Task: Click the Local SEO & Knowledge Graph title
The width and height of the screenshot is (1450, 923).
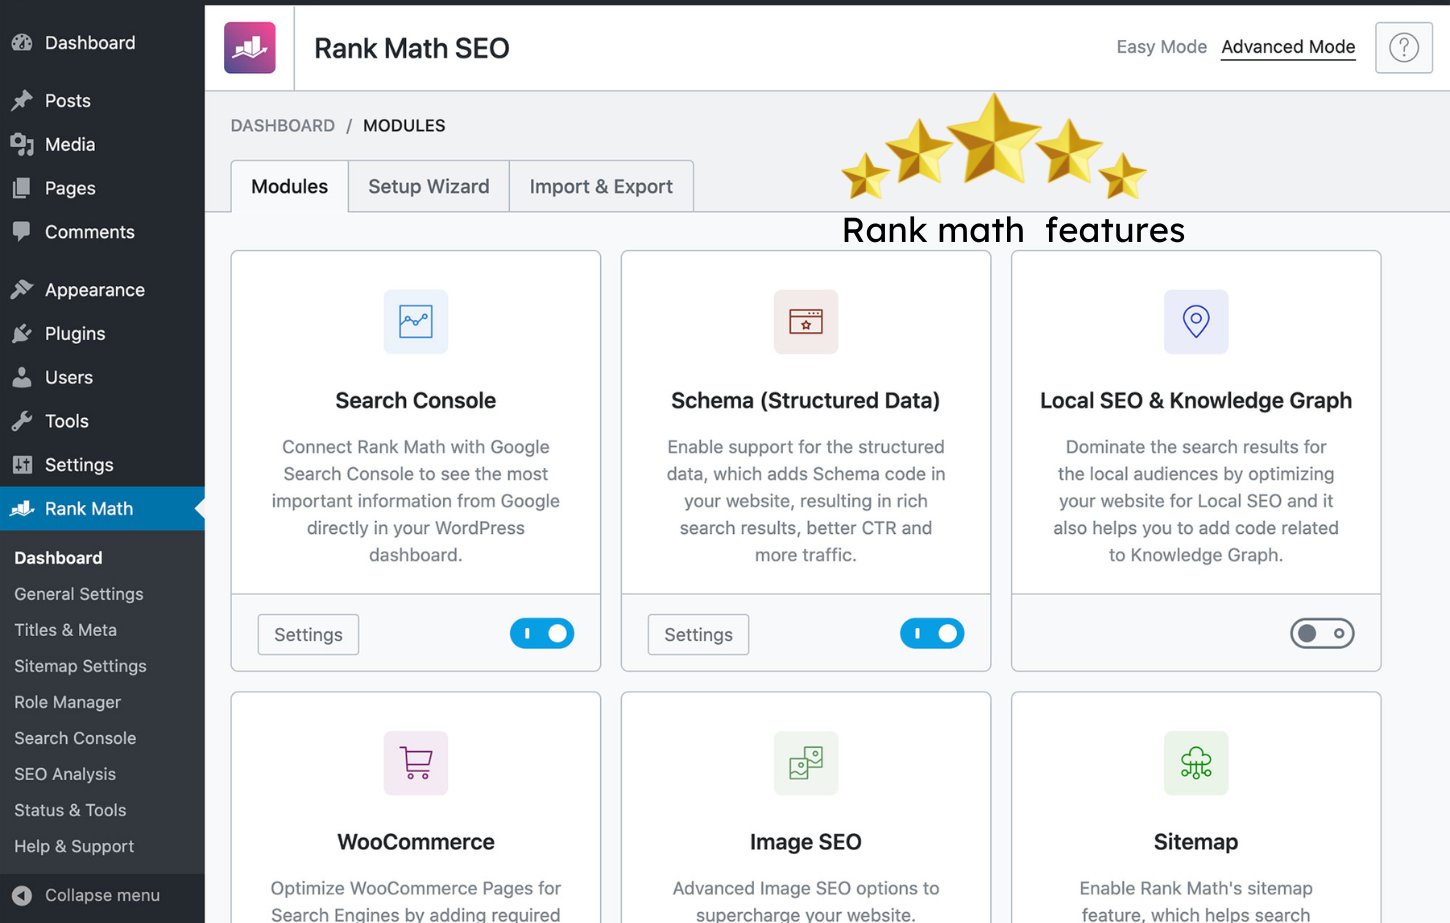Action: pyautogui.click(x=1195, y=400)
